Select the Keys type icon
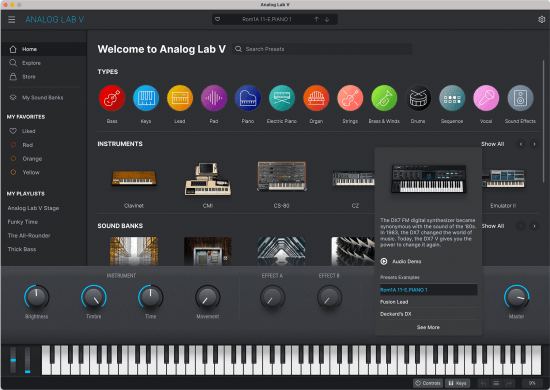This screenshot has height=390, width=550. tap(146, 98)
